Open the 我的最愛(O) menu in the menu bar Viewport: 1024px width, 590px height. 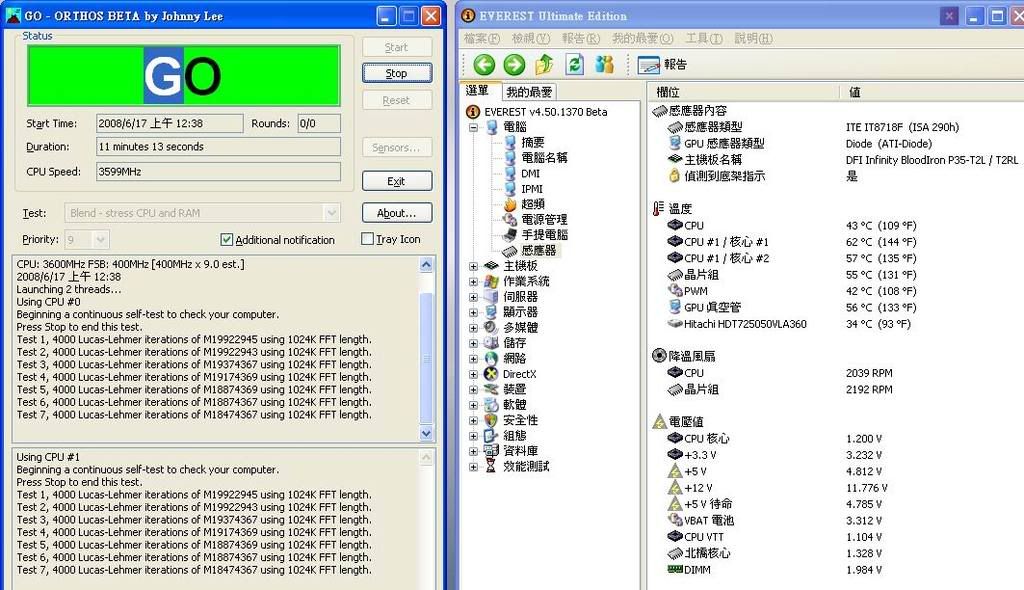pyautogui.click(x=643, y=39)
